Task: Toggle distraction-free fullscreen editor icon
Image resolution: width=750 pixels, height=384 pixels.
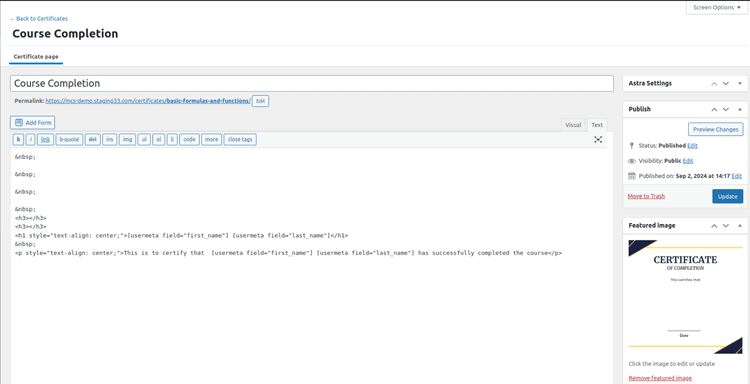Action: (598, 139)
